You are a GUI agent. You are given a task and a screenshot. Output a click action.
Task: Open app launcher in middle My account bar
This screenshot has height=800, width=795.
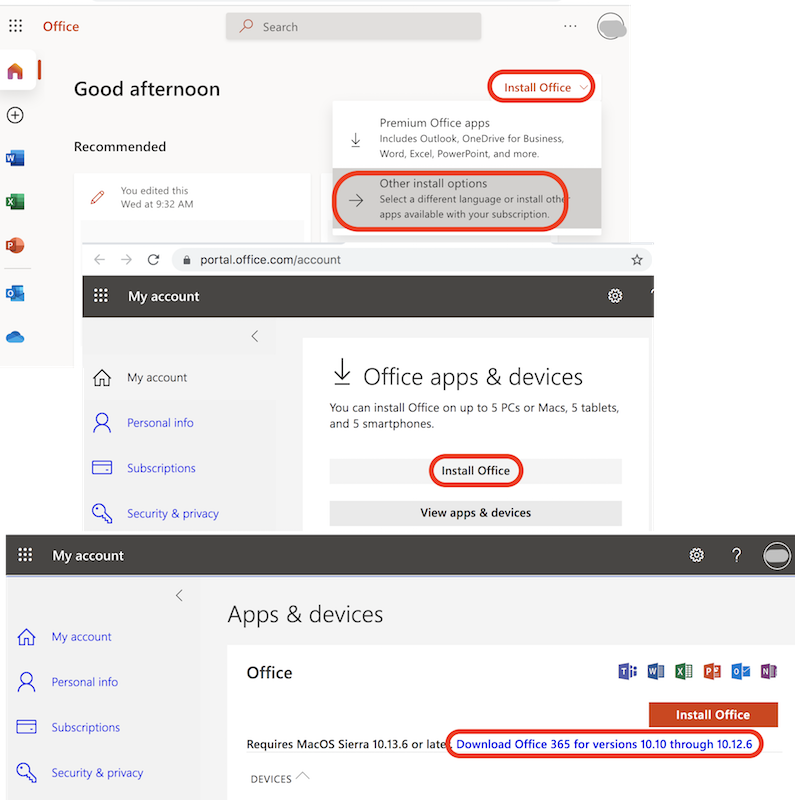point(101,296)
